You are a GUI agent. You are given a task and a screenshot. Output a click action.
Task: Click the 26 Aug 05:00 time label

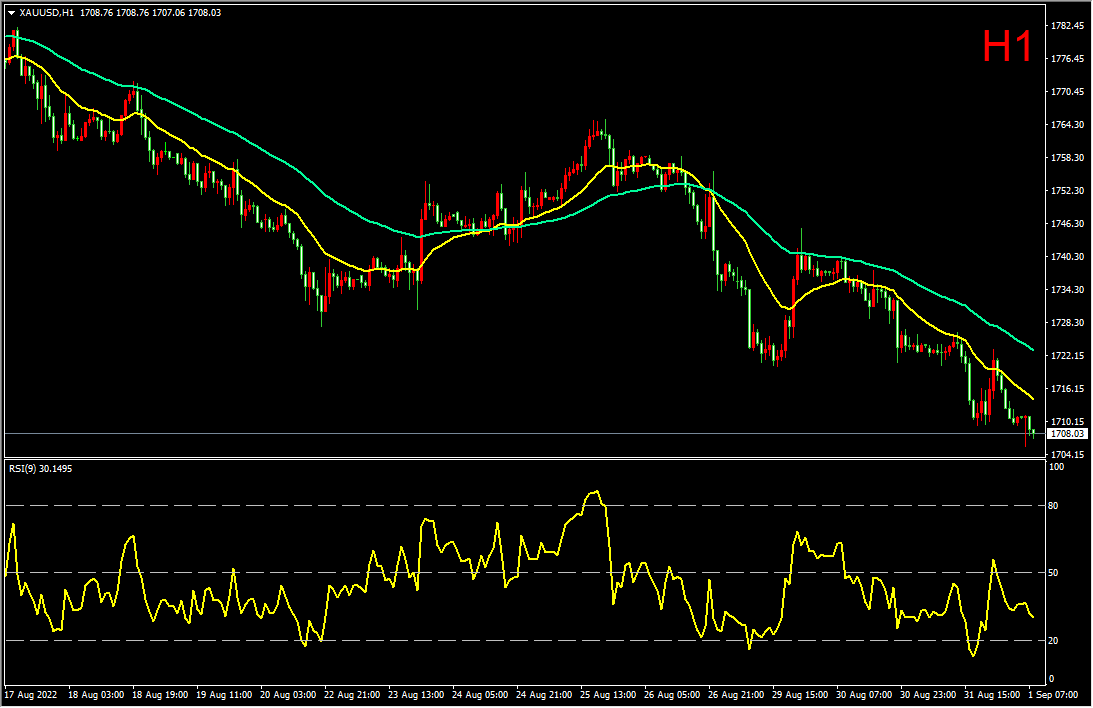(x=672, y=695)
